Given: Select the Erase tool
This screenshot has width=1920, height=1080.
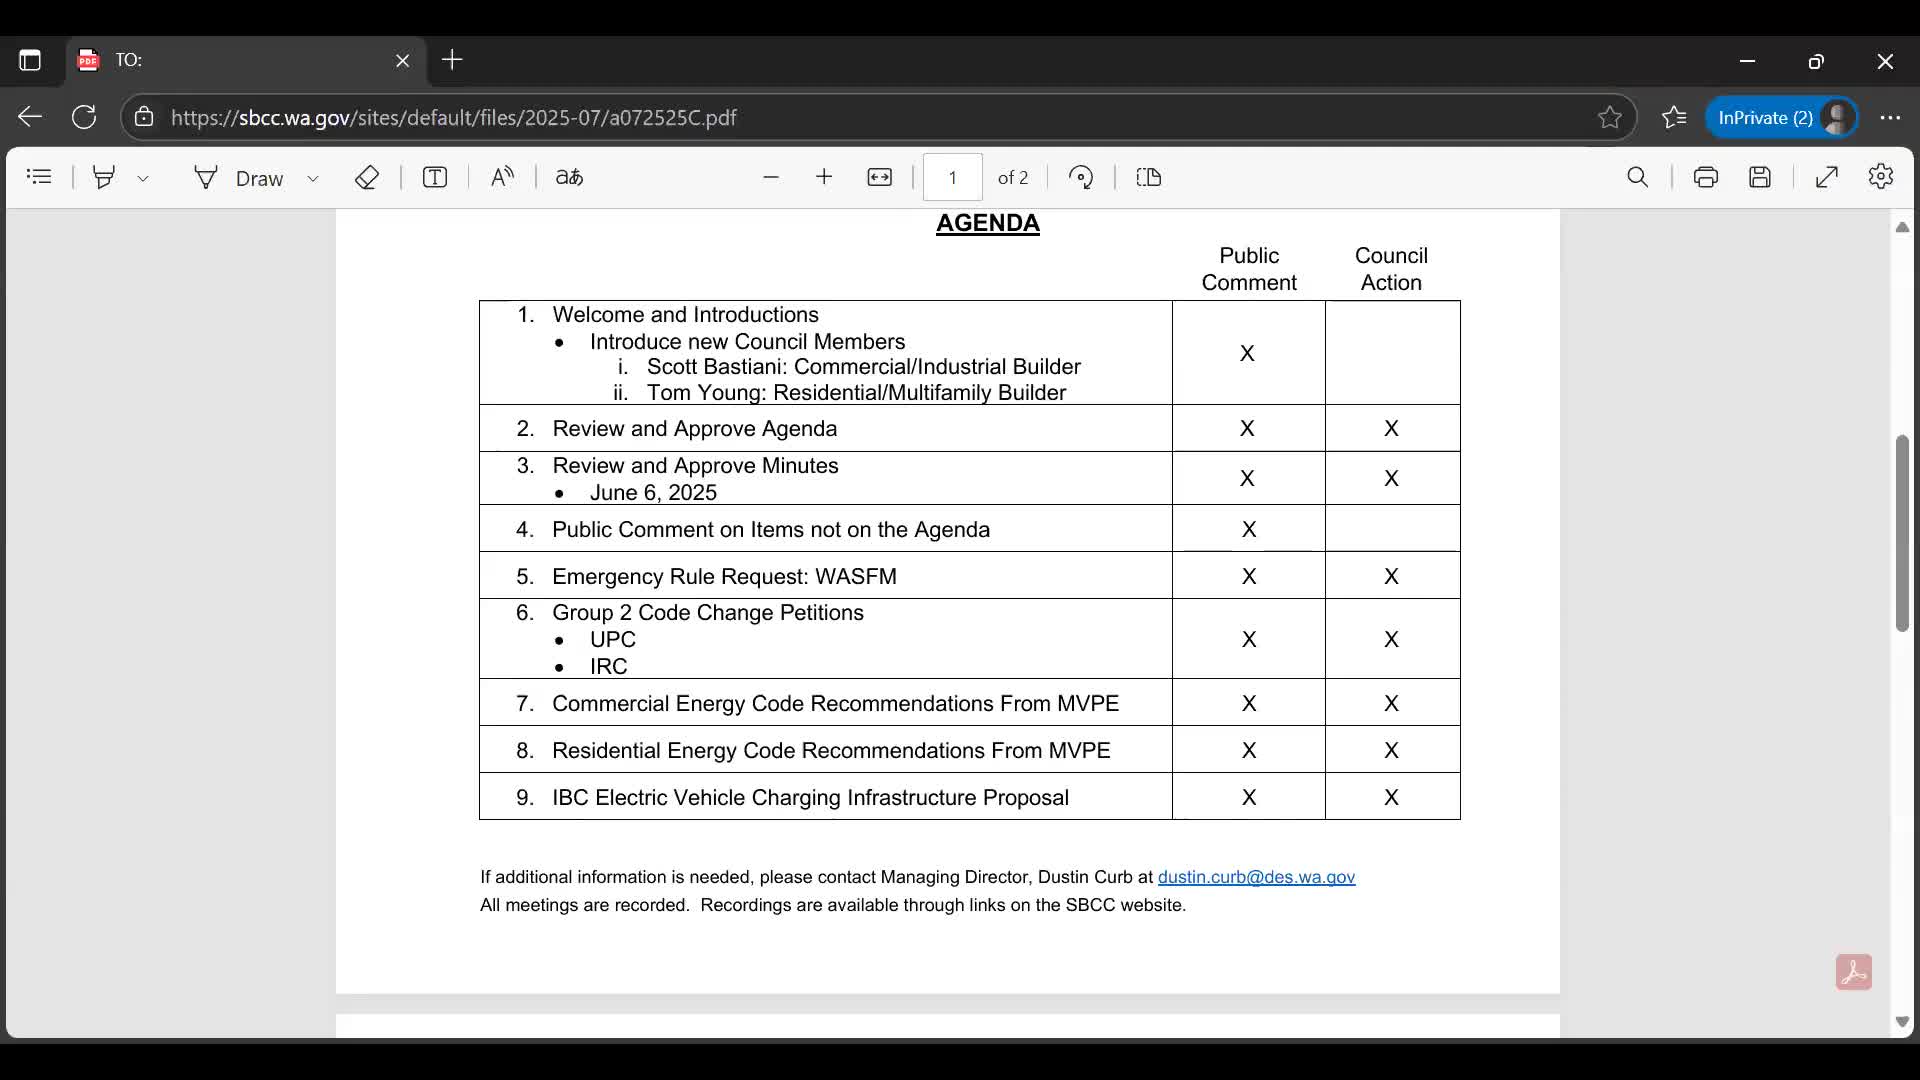Looking at the screenshot, I should (x=367, y=177).
